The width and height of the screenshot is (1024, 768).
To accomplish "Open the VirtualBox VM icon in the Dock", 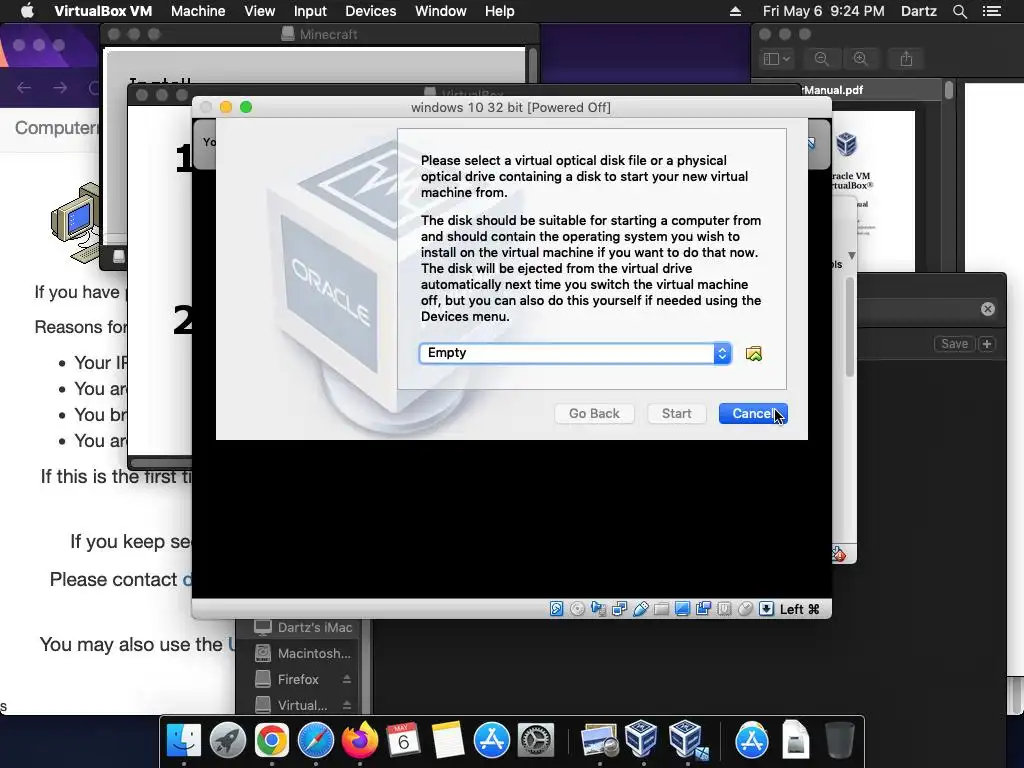I will 686,740.
